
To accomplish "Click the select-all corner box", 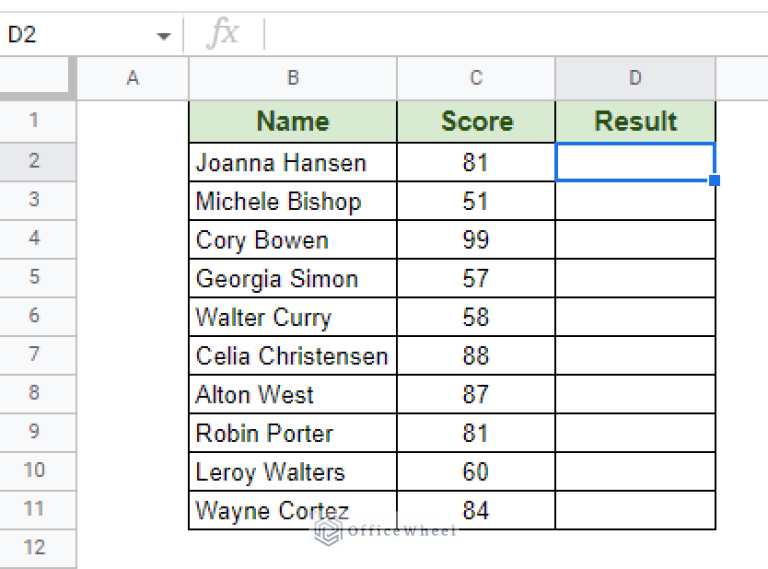I will 37,78.
